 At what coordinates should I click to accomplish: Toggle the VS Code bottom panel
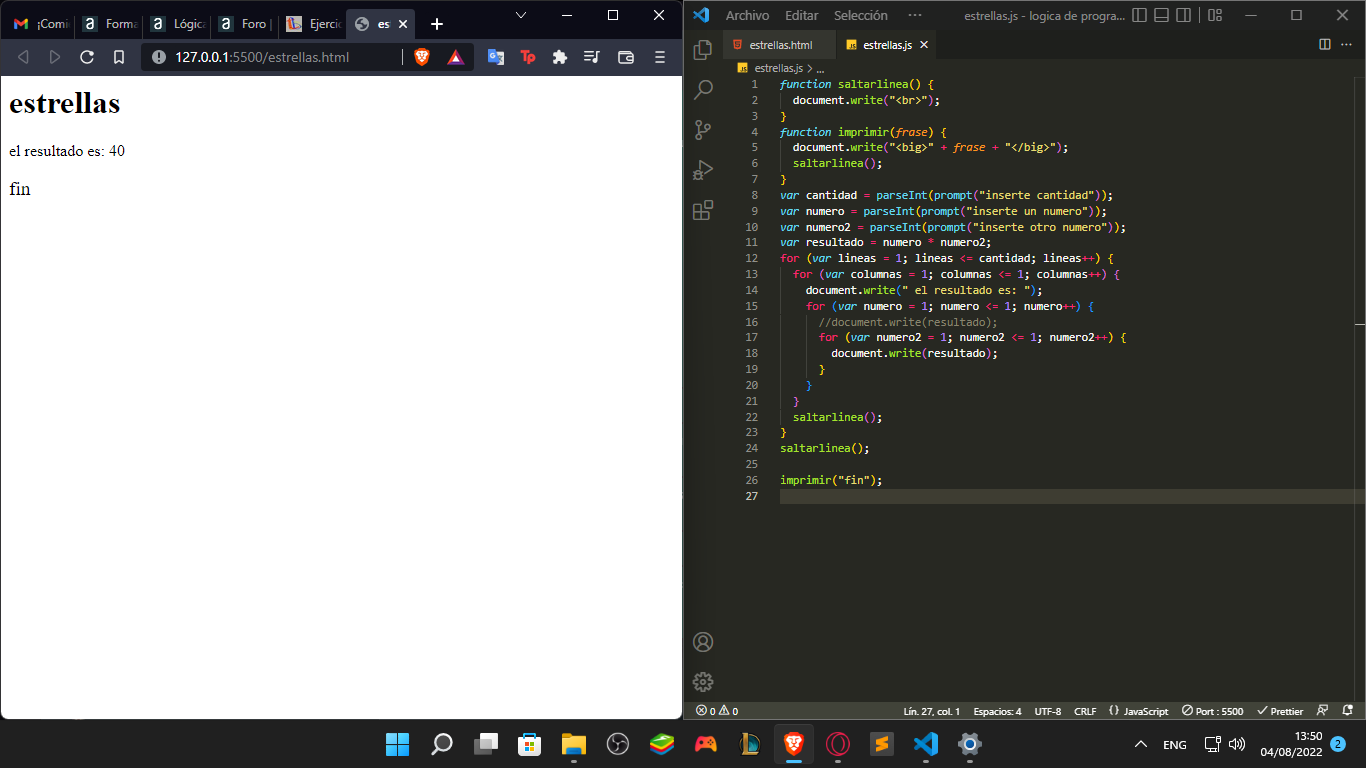pyautogui.click(x=1161, y=15)
